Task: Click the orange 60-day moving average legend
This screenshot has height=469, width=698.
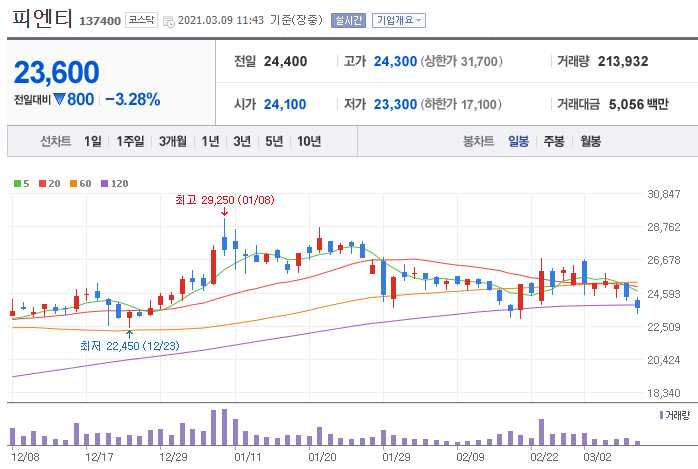Action: tap(81, 183)
